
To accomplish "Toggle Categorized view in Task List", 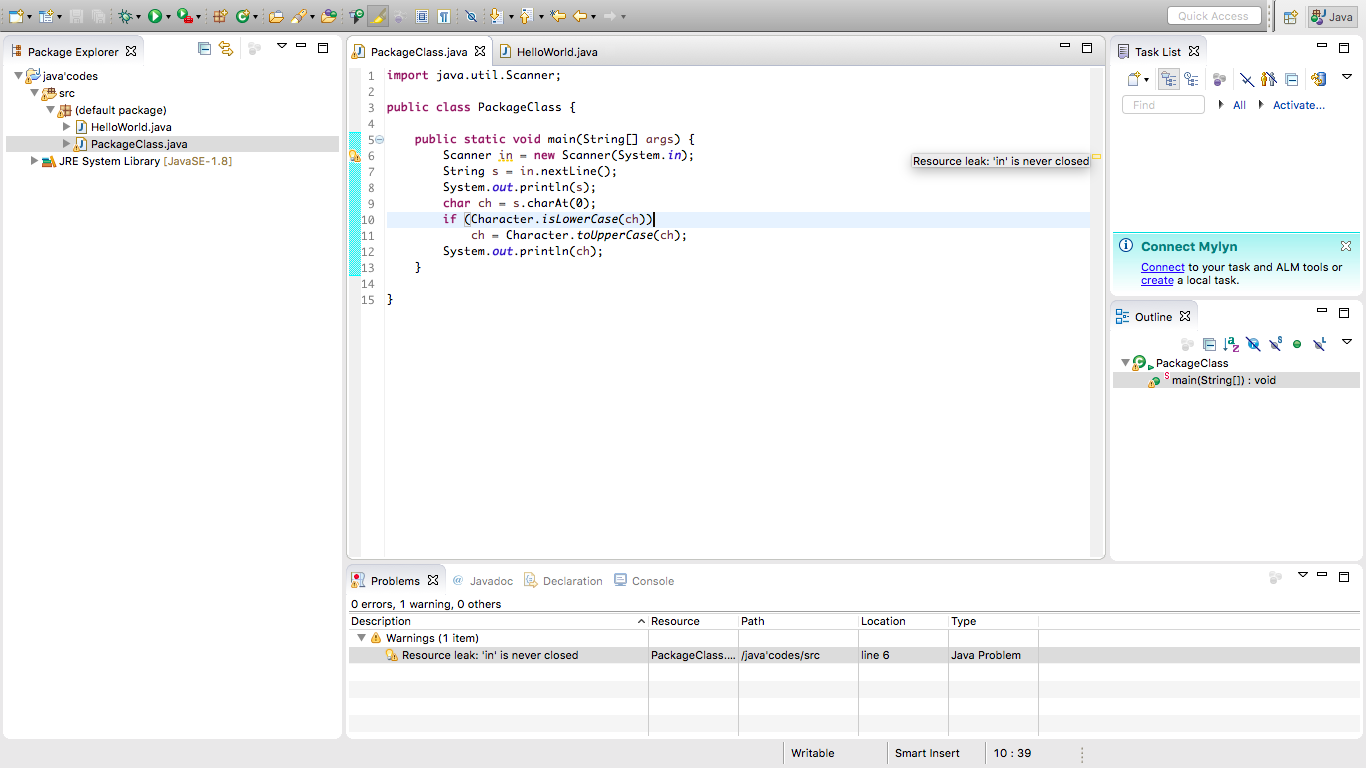I will tap(1168, 79).
